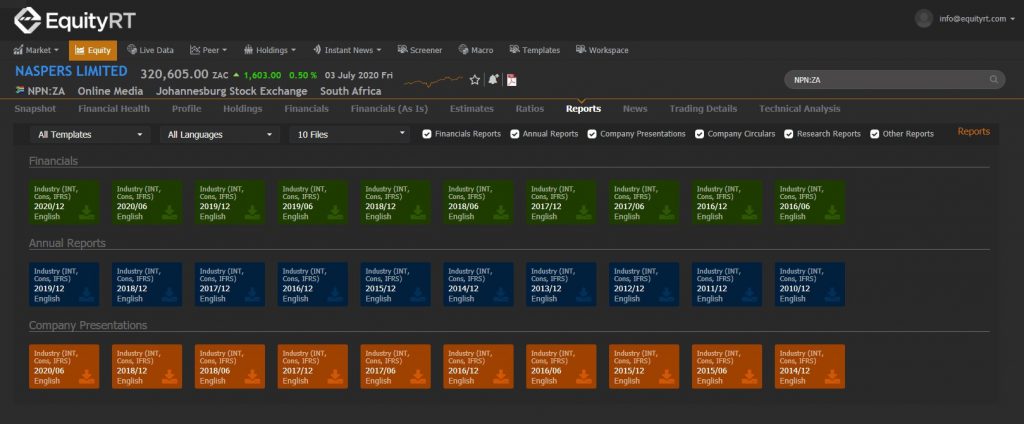Viewport: 1024px width, 424px height.
Task: Expand the Instant News menu
Action: [x=347, y=50]
